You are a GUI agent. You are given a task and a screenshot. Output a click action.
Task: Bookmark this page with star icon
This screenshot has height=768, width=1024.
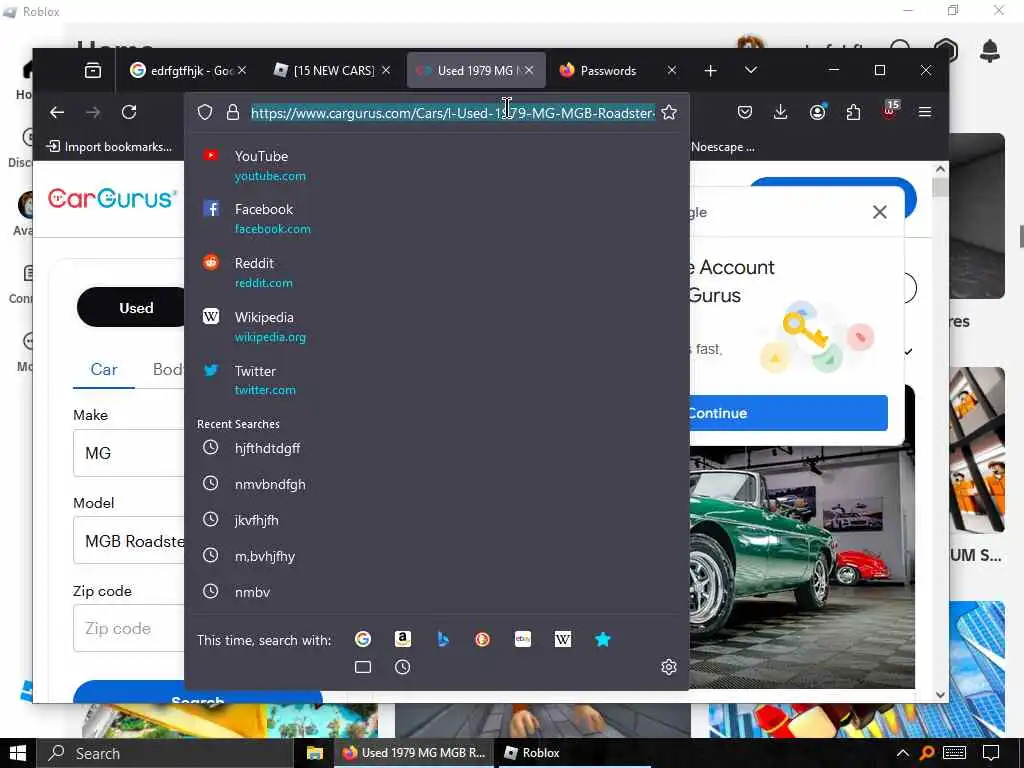point(669,112)
